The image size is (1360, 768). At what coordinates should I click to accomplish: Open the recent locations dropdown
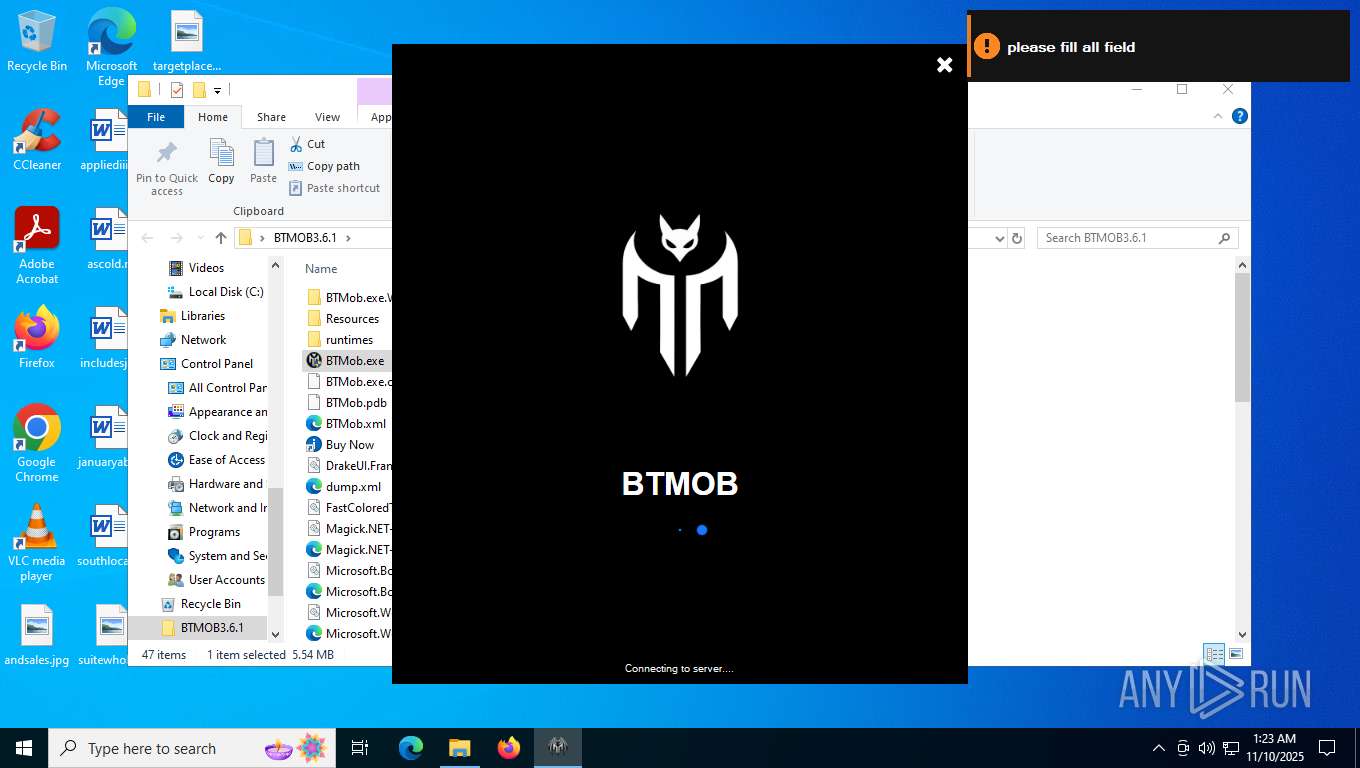click(x=199, y=238)
